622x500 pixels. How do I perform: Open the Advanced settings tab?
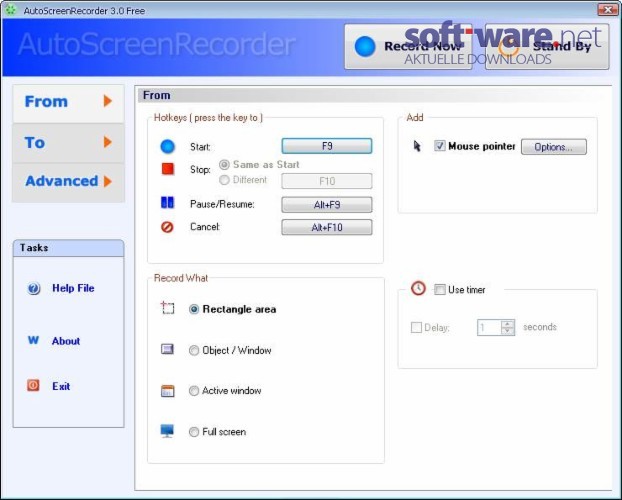pos(68,182)
